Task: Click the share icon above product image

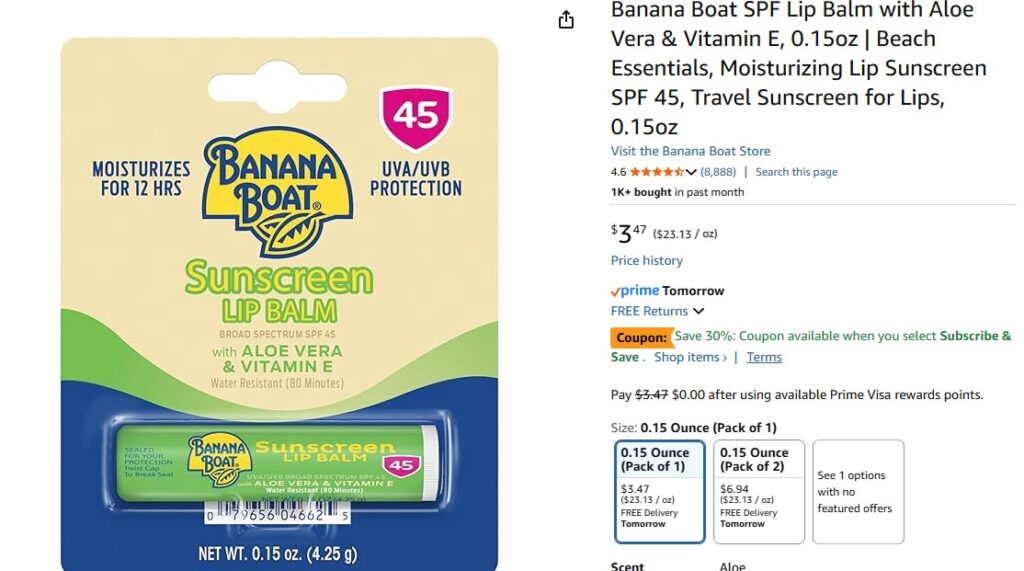Action: pyautogui.click(x=566, y=20)
